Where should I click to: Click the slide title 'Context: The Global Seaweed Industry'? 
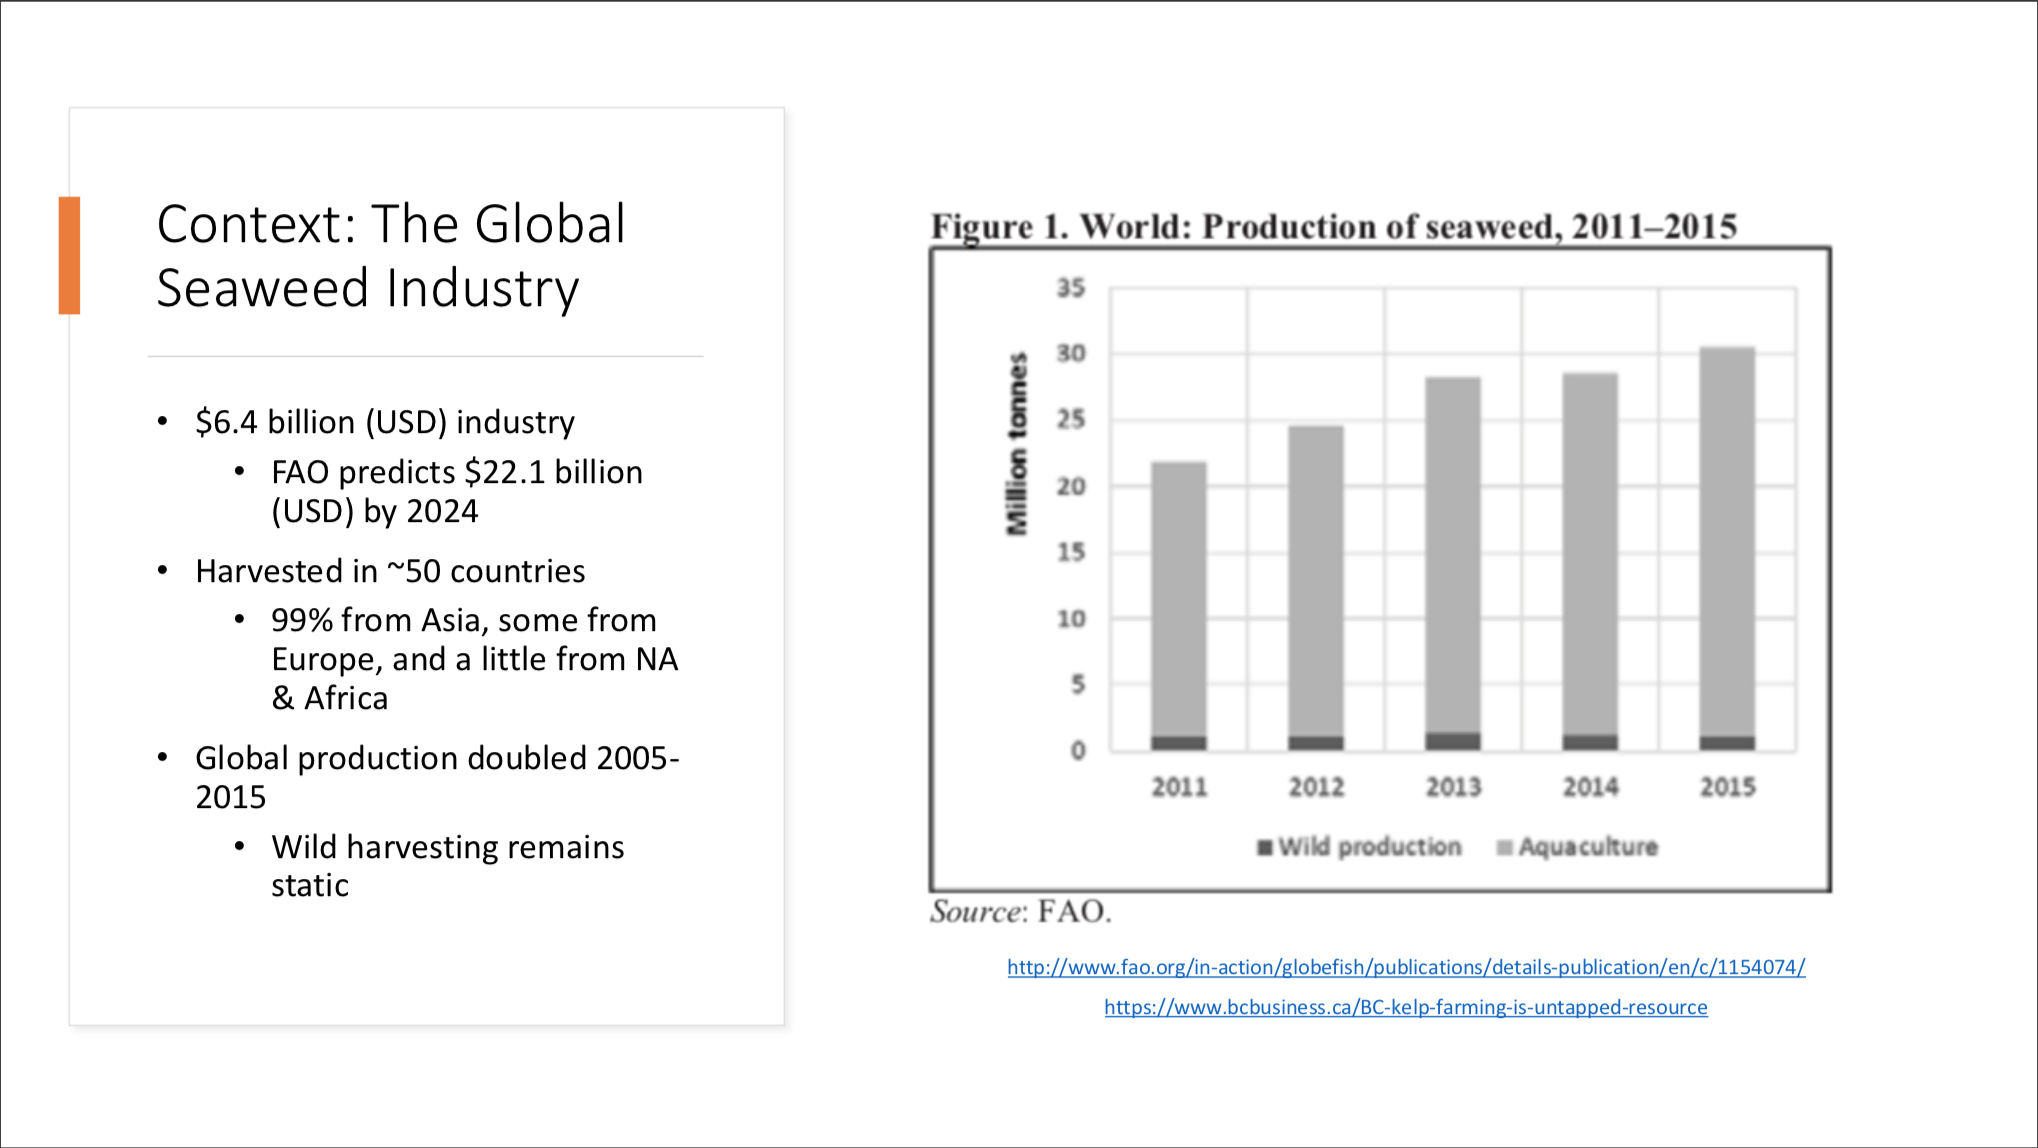(390, 255)
